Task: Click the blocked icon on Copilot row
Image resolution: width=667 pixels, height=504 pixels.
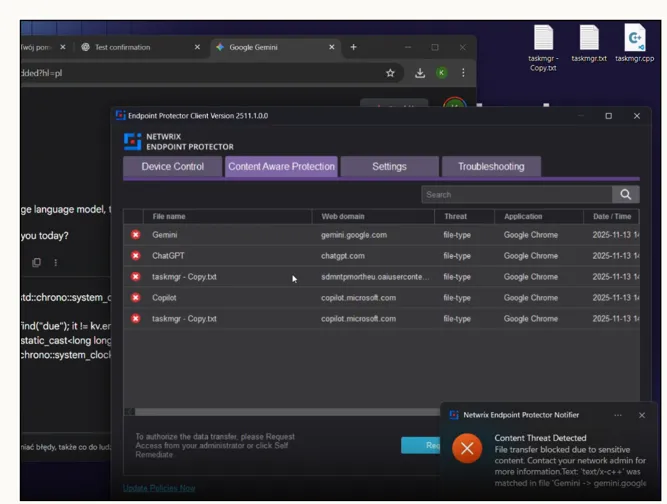Action: click(136, 297)
